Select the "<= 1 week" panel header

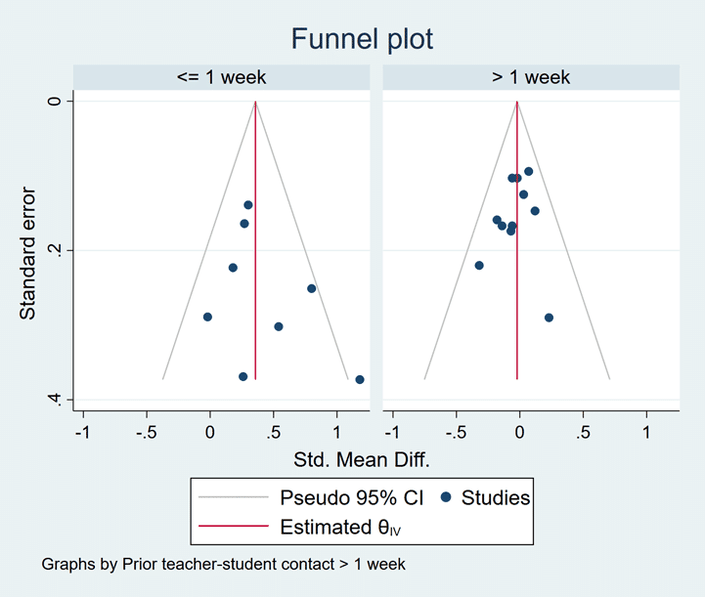click(221, 77)
